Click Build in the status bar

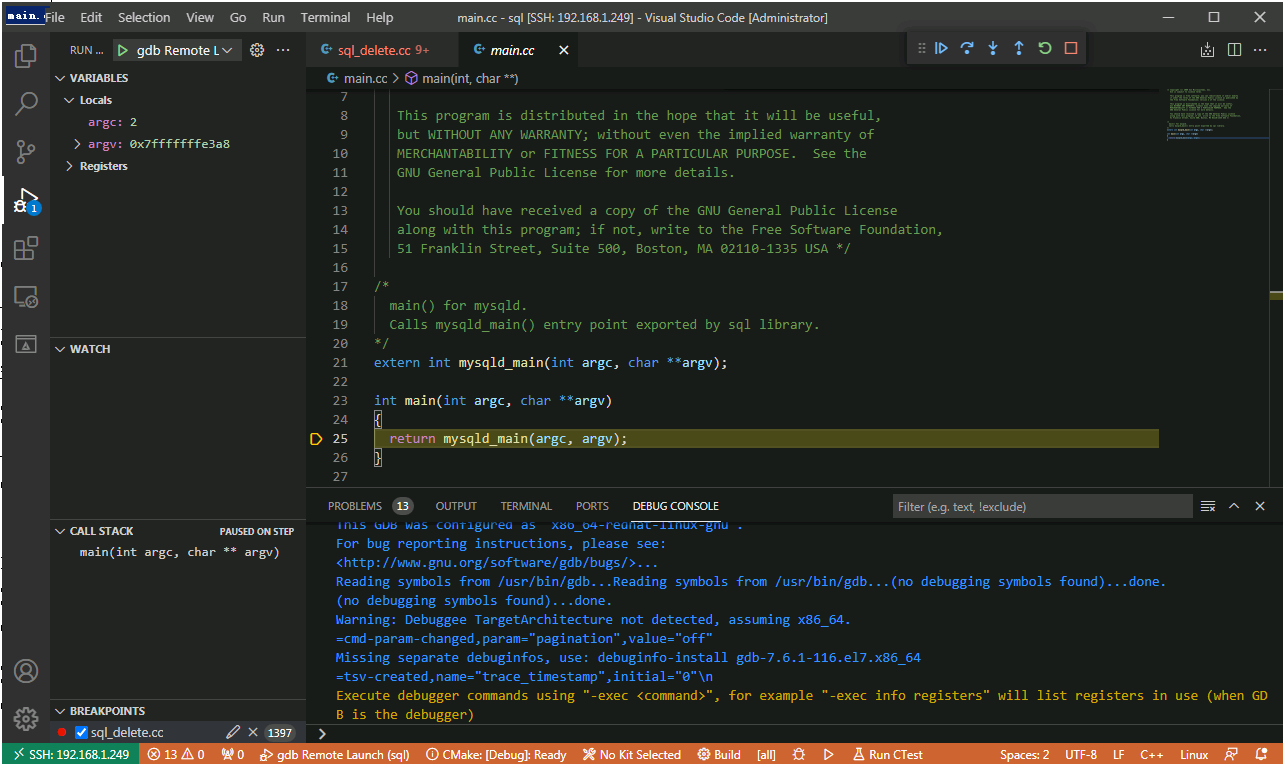[x=719, y=755]
